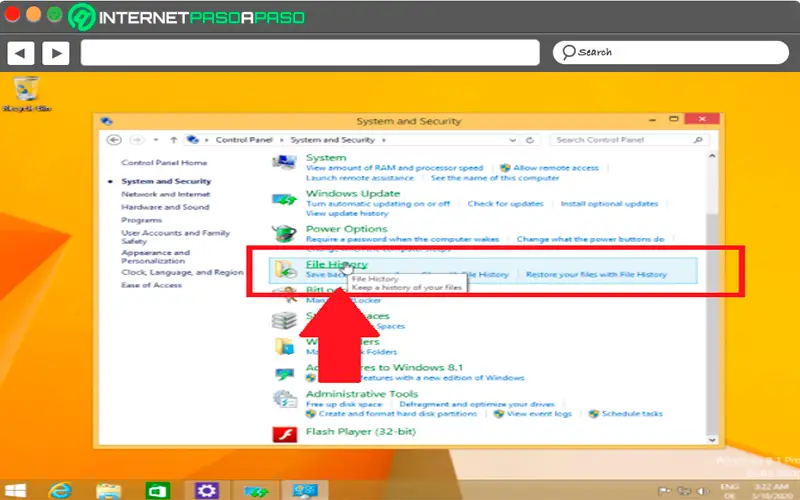Screen dimensions: 800x500
Task: Click the File History folder icon
Action: [x=285, y=269]
